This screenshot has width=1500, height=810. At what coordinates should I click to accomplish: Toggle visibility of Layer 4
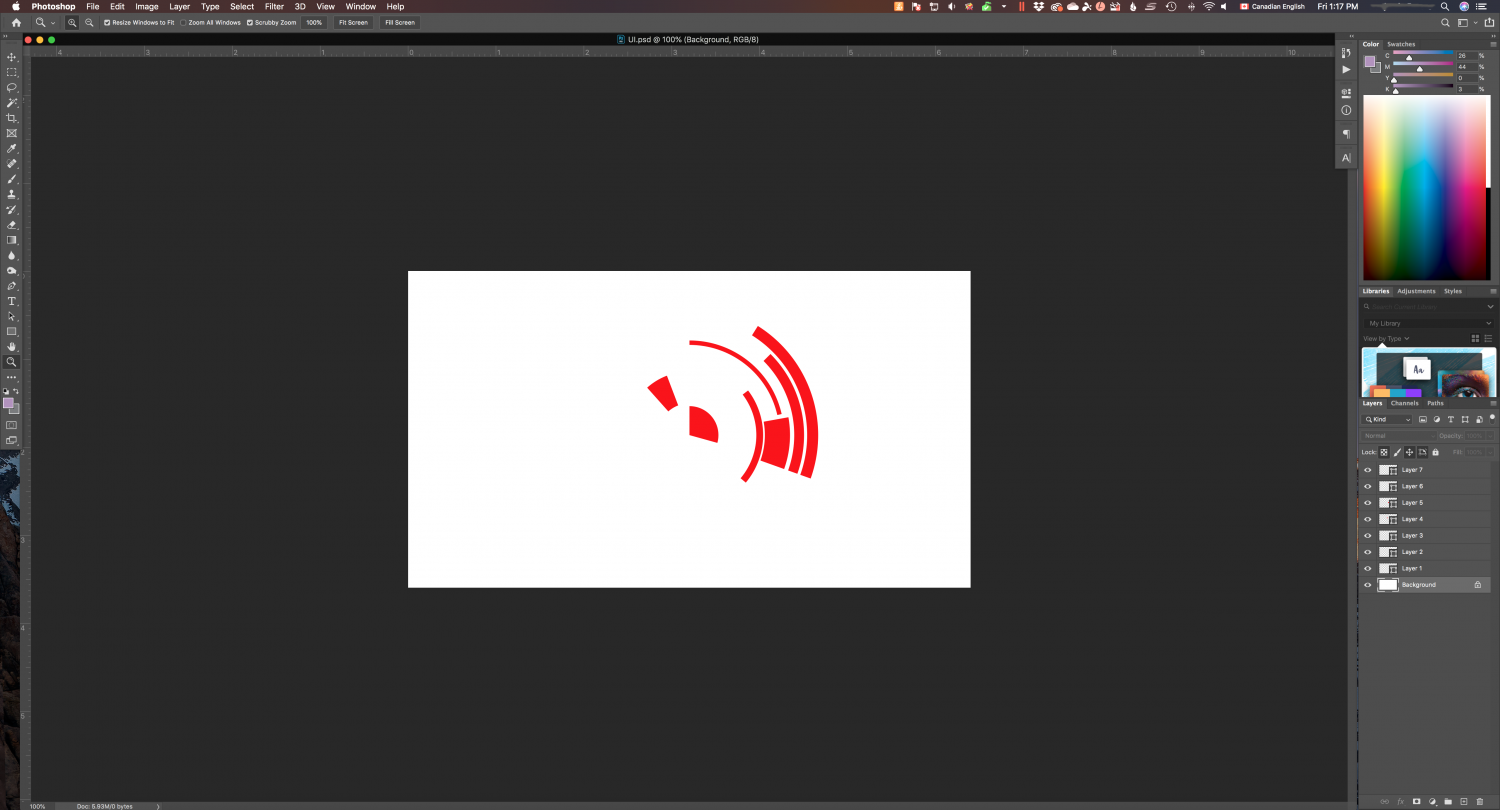tap(1367, 519)
